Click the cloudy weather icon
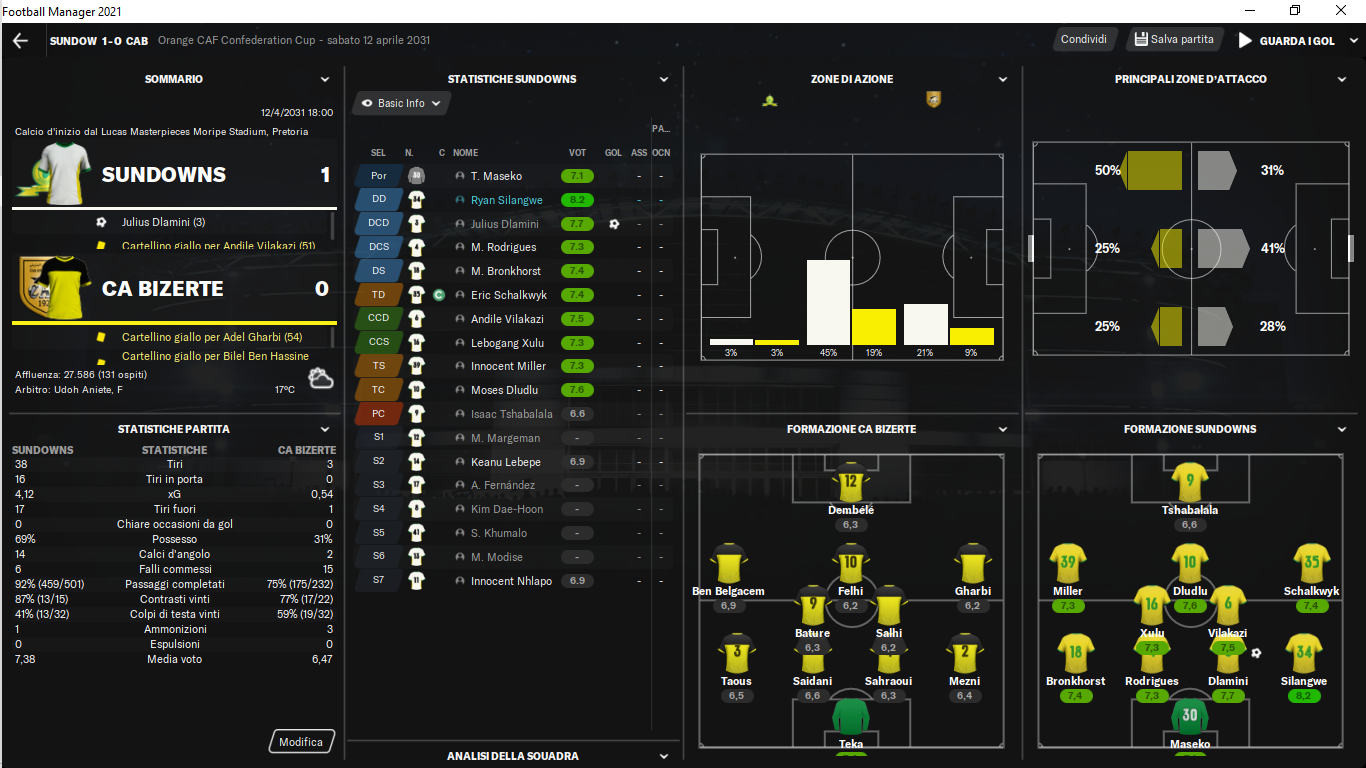Viewport: 1366px width, 768px height. (x=321, y=379)
